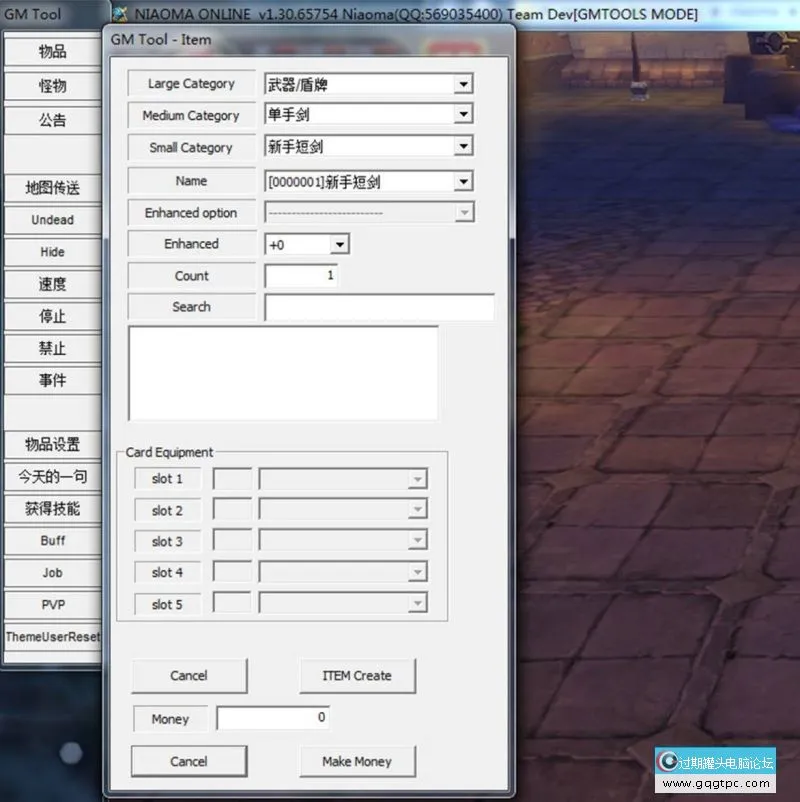The height and width of the screenshot is (802, 800).
Task: Click the Buff sidebar button
Action: click(x=53, y=541)
